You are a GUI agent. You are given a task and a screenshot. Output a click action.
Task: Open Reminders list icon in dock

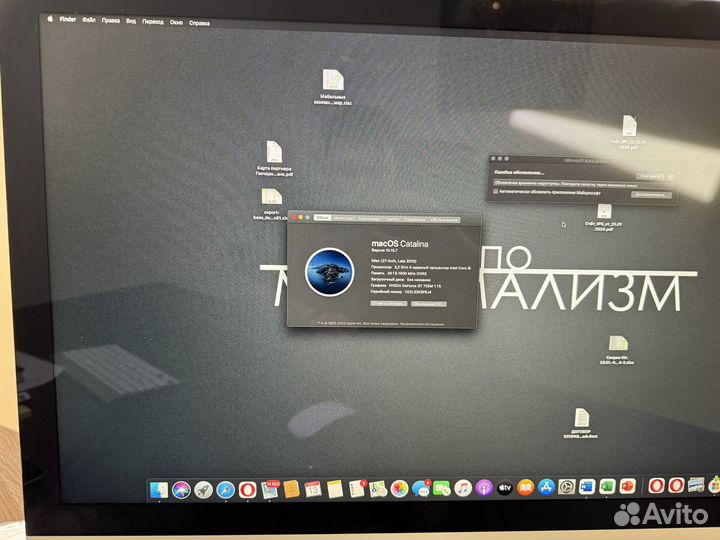(x=357, y=489)
